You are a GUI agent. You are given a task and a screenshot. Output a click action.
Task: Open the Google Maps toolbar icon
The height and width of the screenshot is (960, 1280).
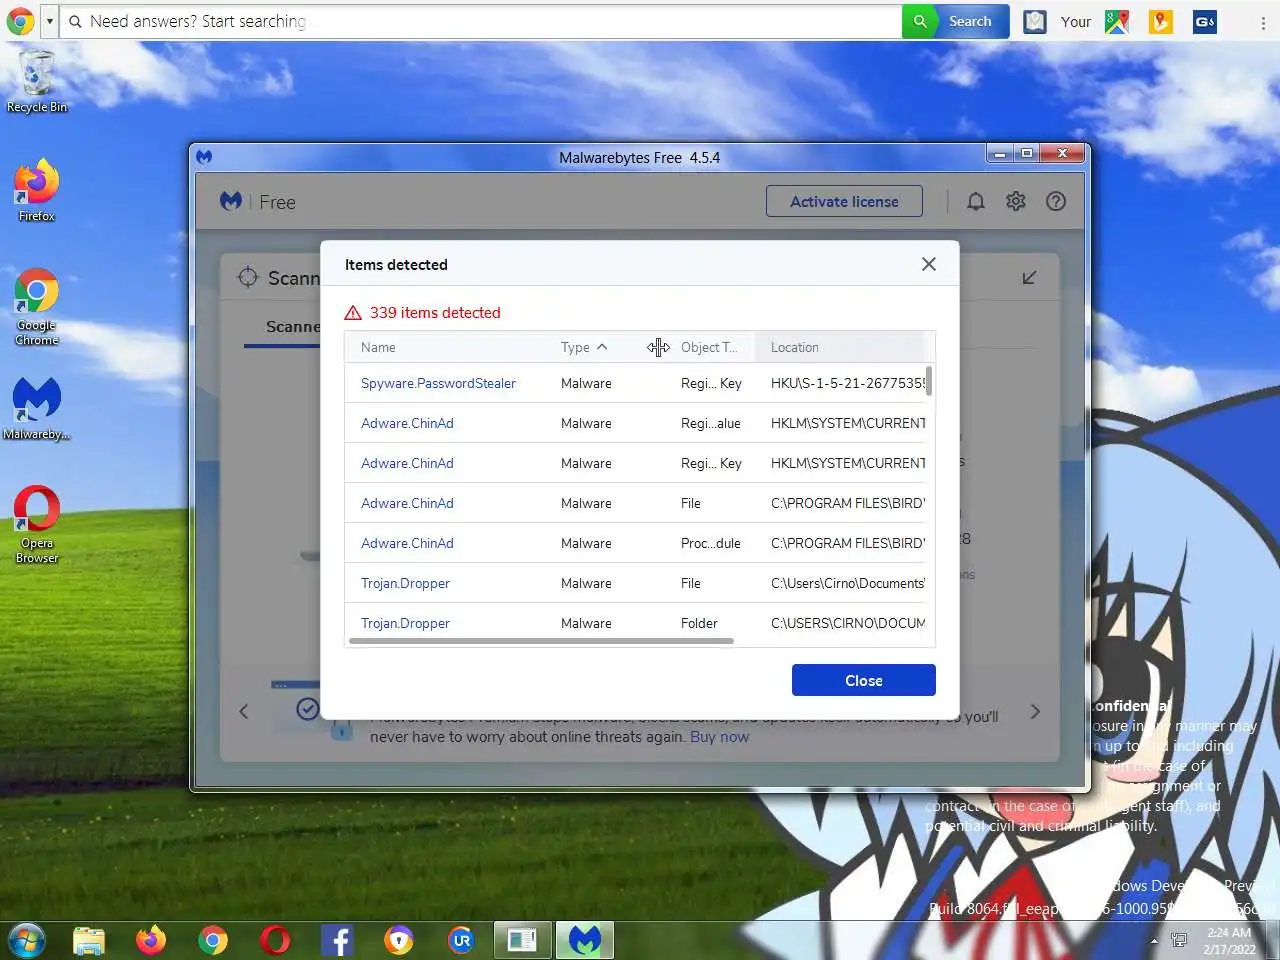(1117, 21)
